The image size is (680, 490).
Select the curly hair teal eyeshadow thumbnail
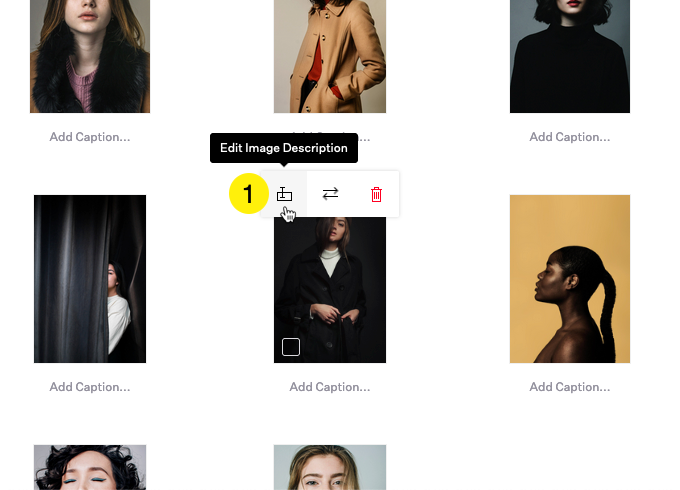[90, 467]
